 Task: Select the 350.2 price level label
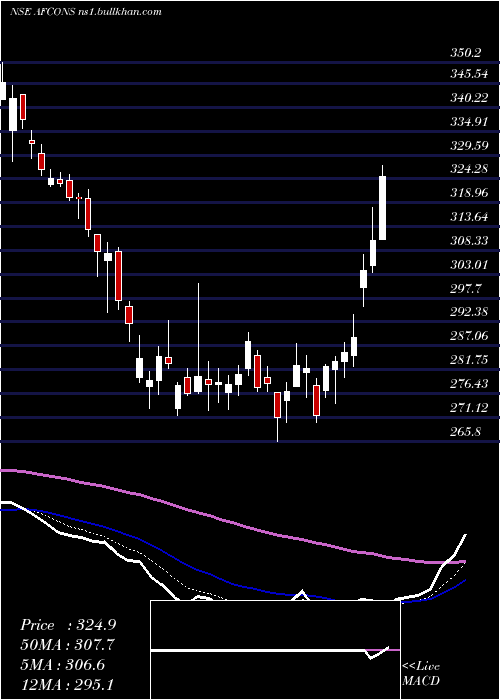point(466,53)
